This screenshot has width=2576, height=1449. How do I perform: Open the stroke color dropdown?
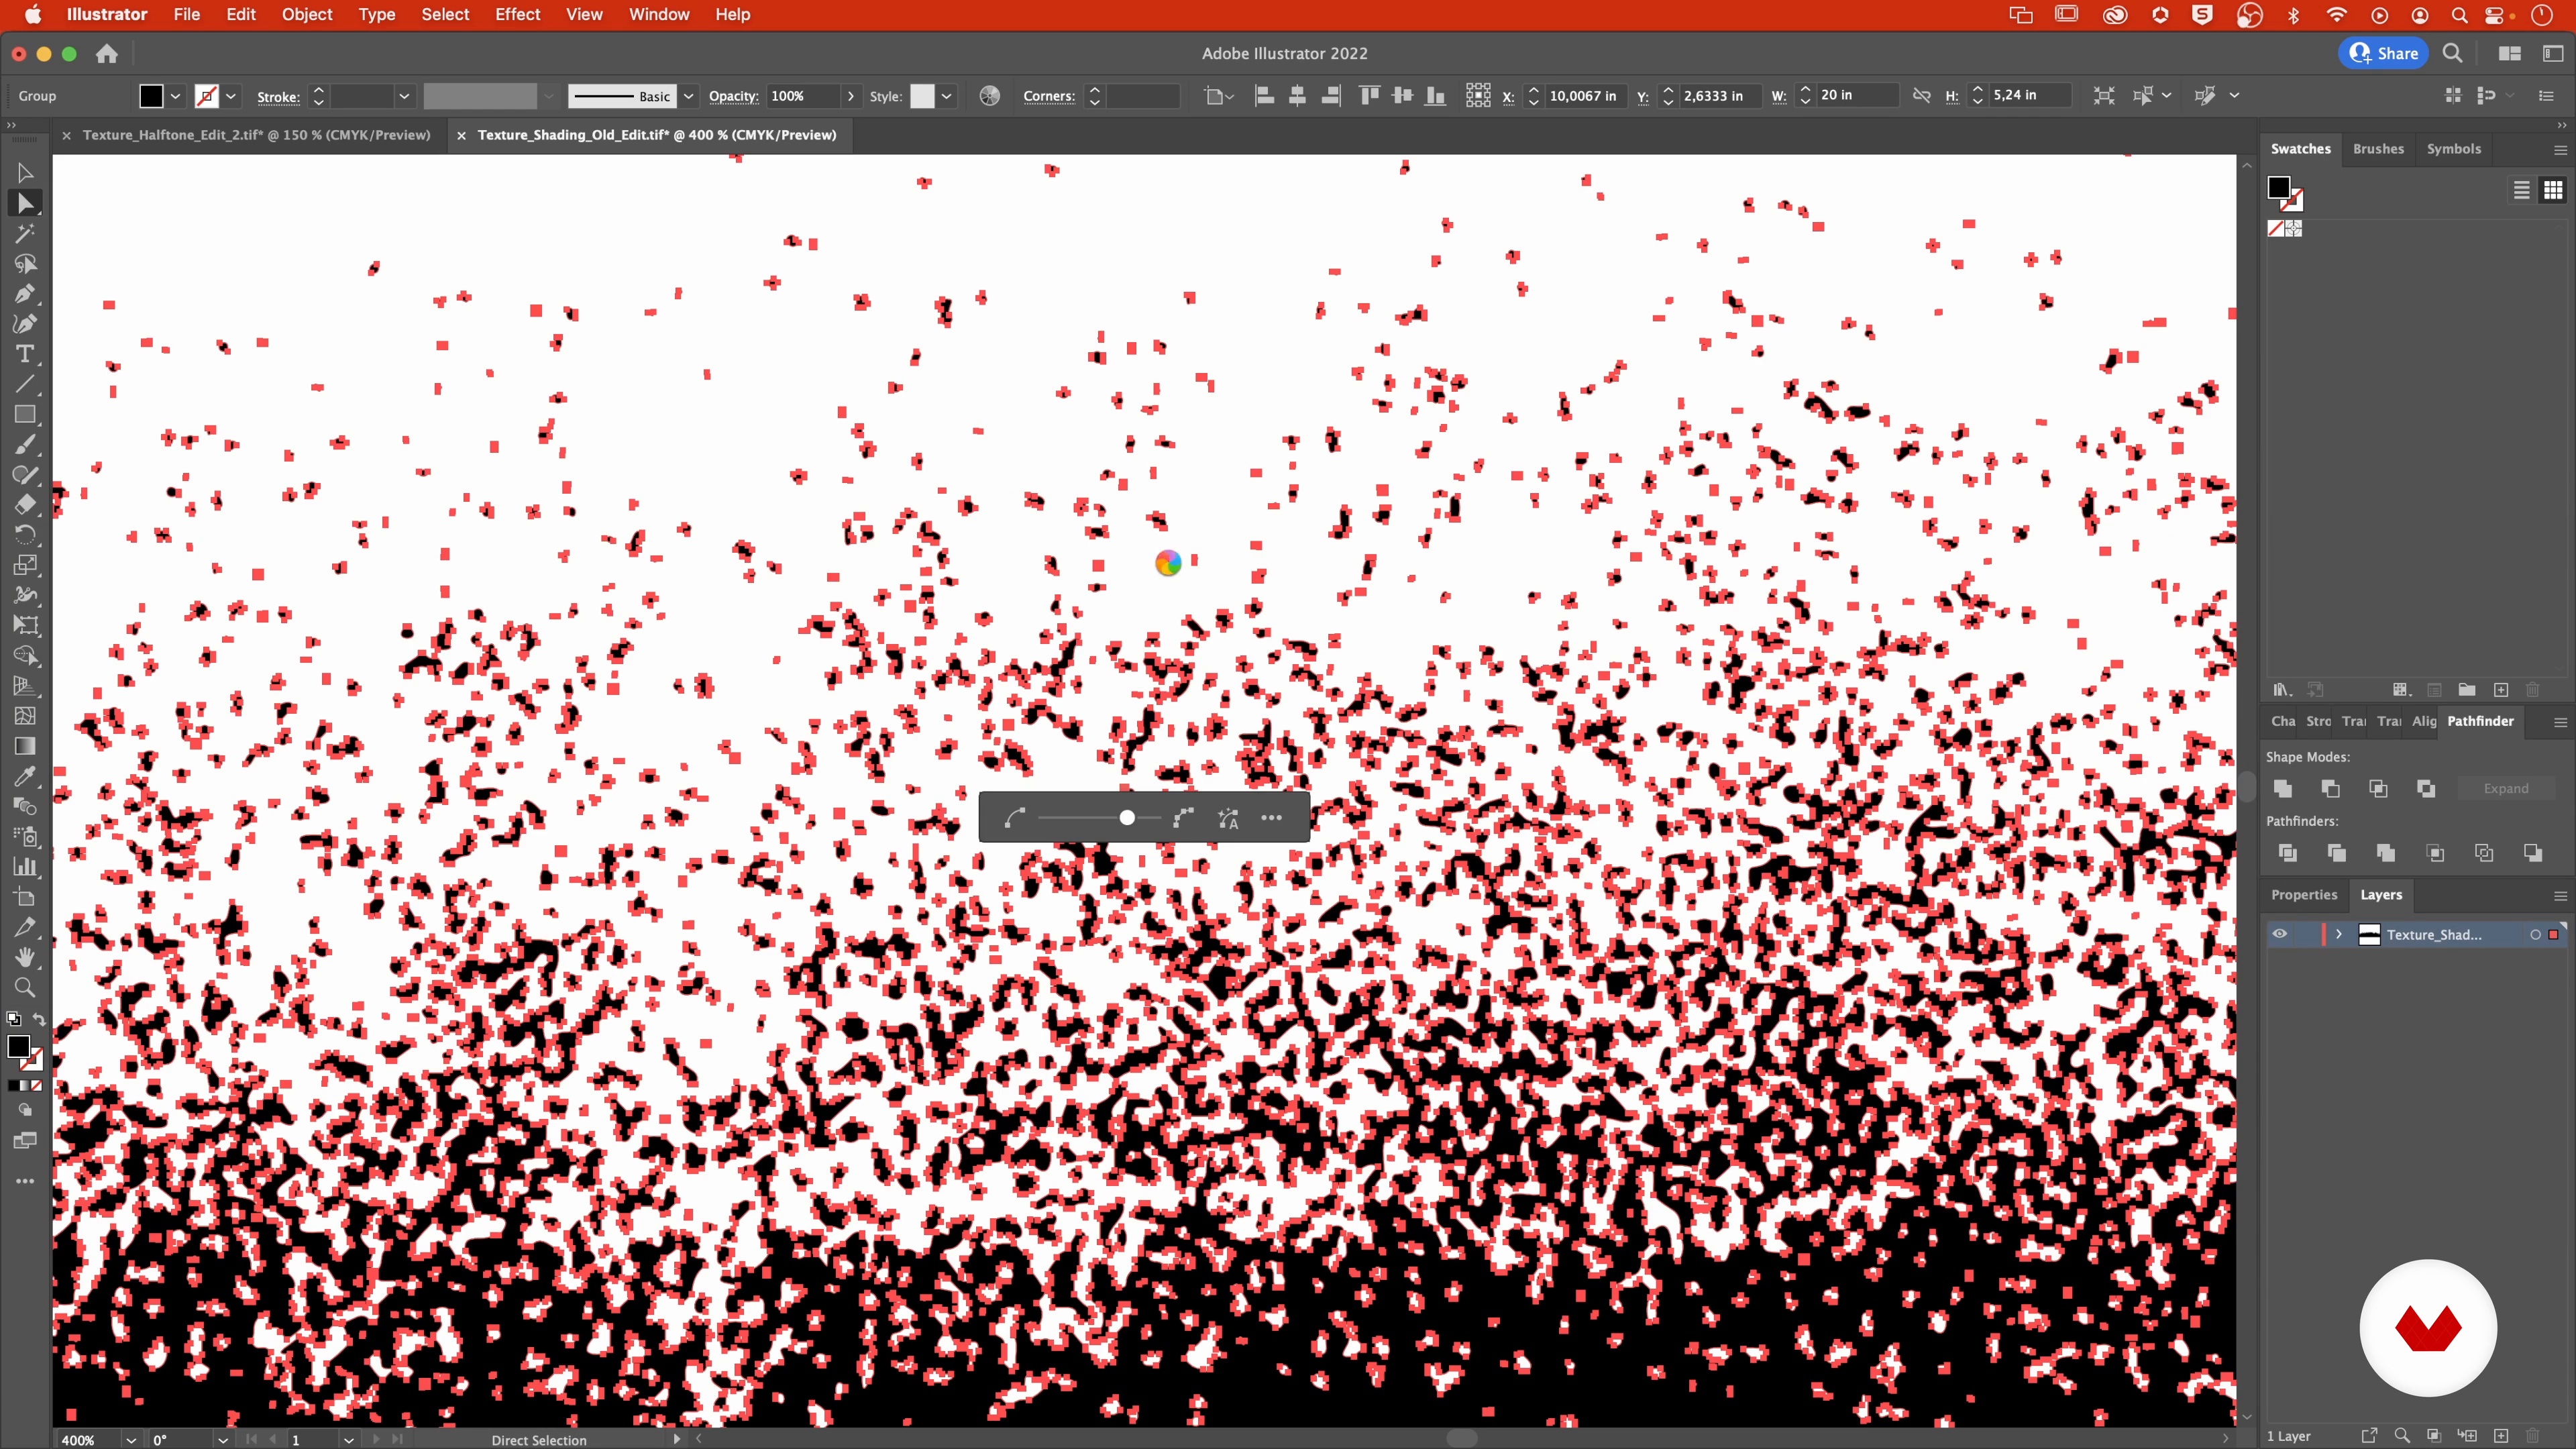(x=231, y=96)
